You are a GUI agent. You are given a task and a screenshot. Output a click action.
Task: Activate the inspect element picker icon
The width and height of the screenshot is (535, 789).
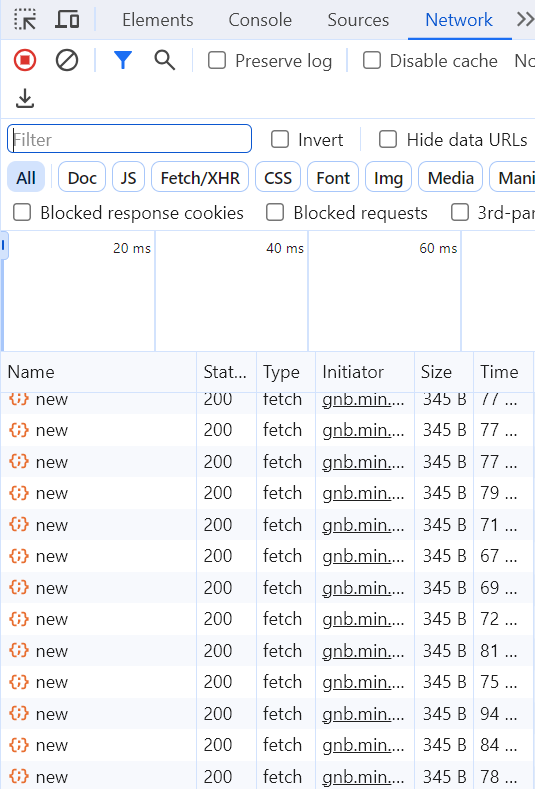point(25,20)
